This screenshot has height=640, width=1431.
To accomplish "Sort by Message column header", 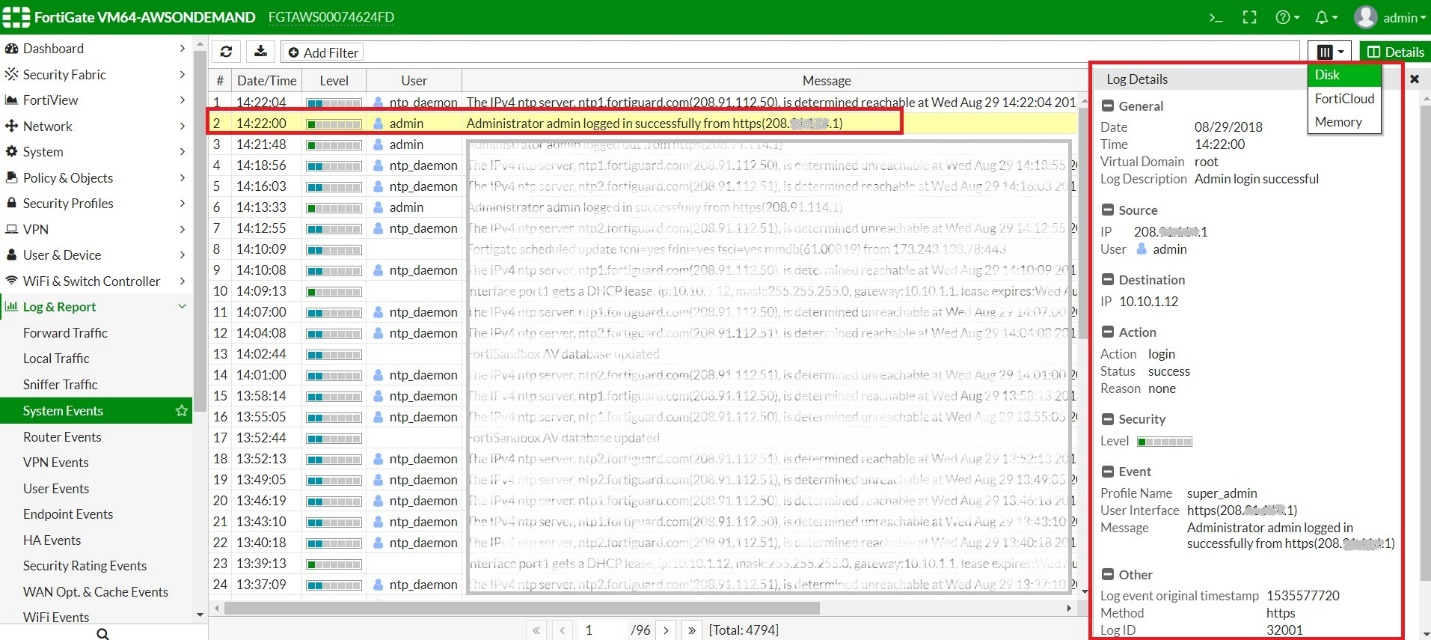I will (x=826, y=80).
